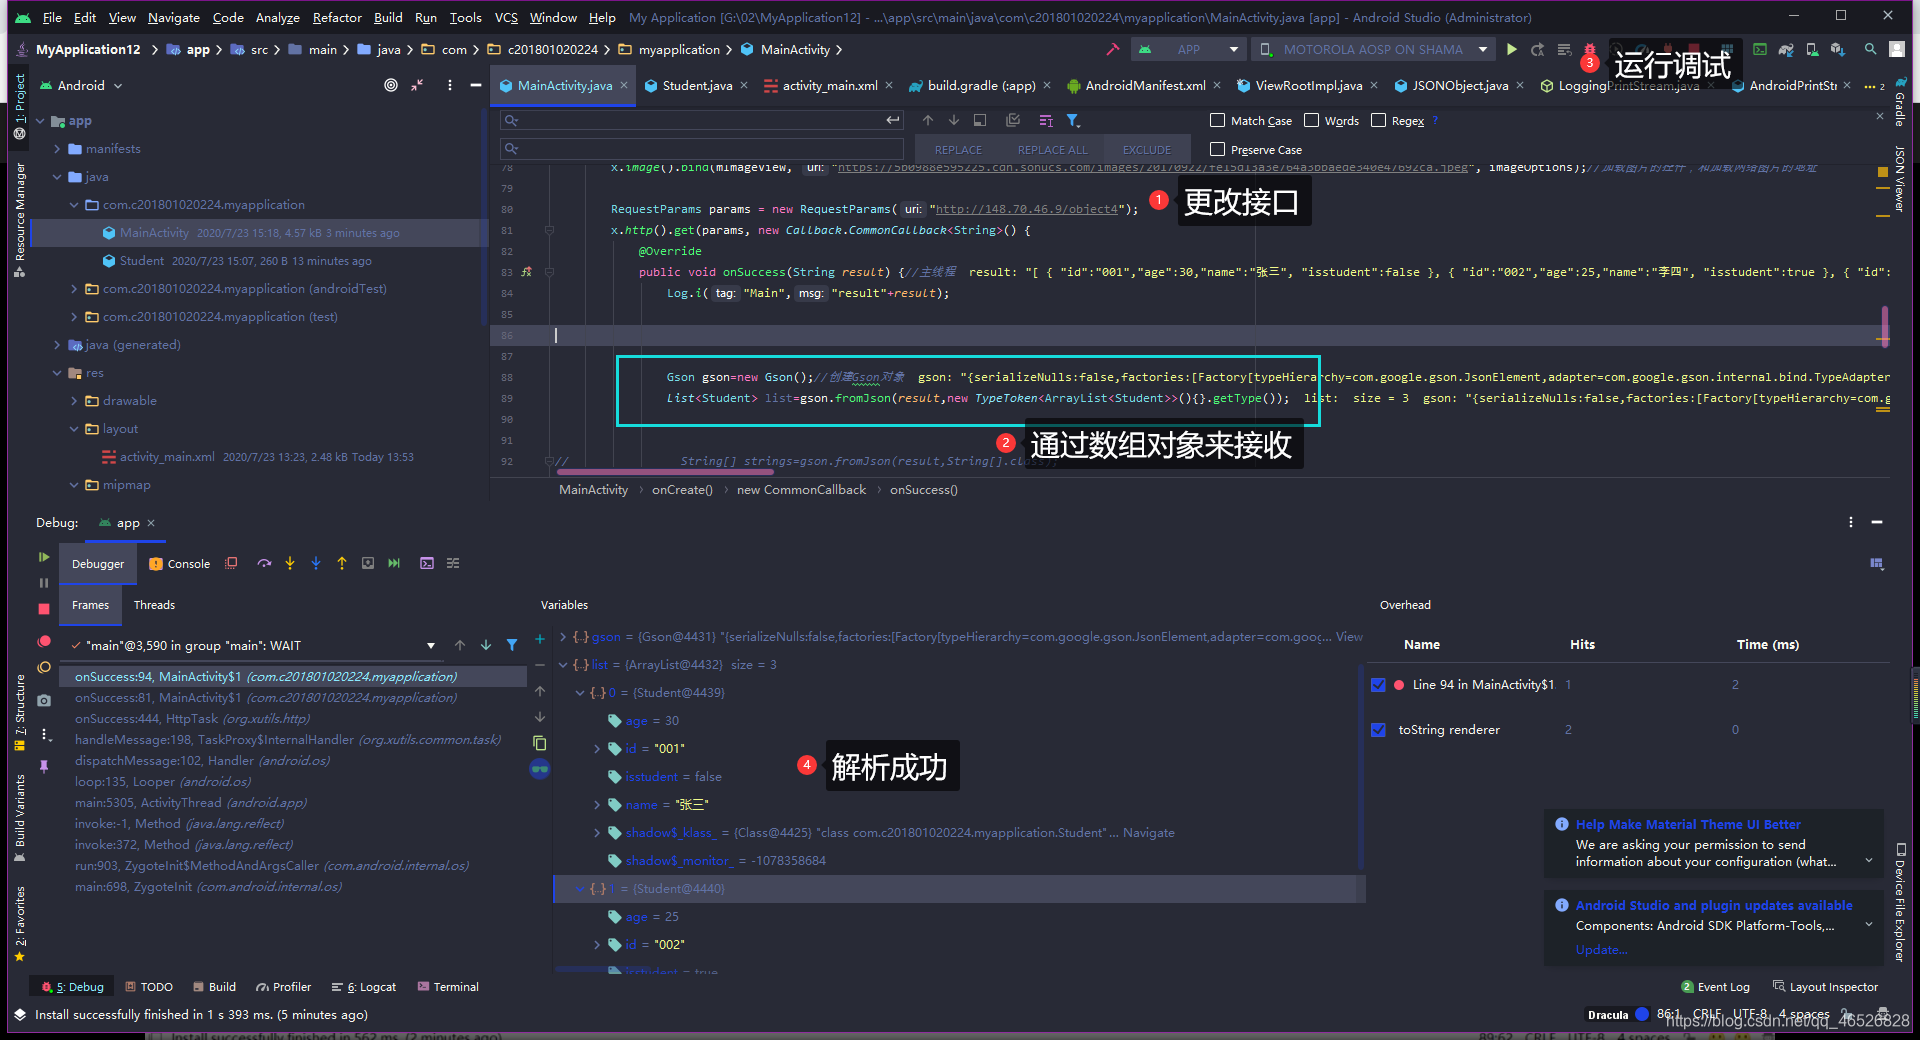The height and width of the screenshot is (1040, 1920).
Task: Click the EXCLUDE button
Action: pos(1146,150)
